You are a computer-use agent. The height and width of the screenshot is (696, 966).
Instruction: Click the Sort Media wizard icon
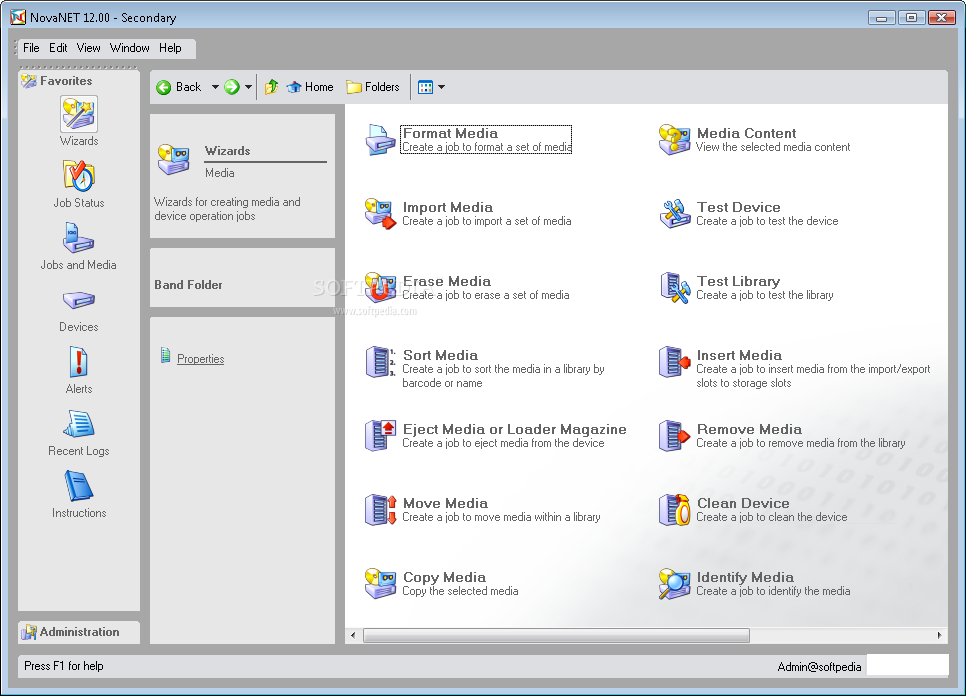coord(380,362)
